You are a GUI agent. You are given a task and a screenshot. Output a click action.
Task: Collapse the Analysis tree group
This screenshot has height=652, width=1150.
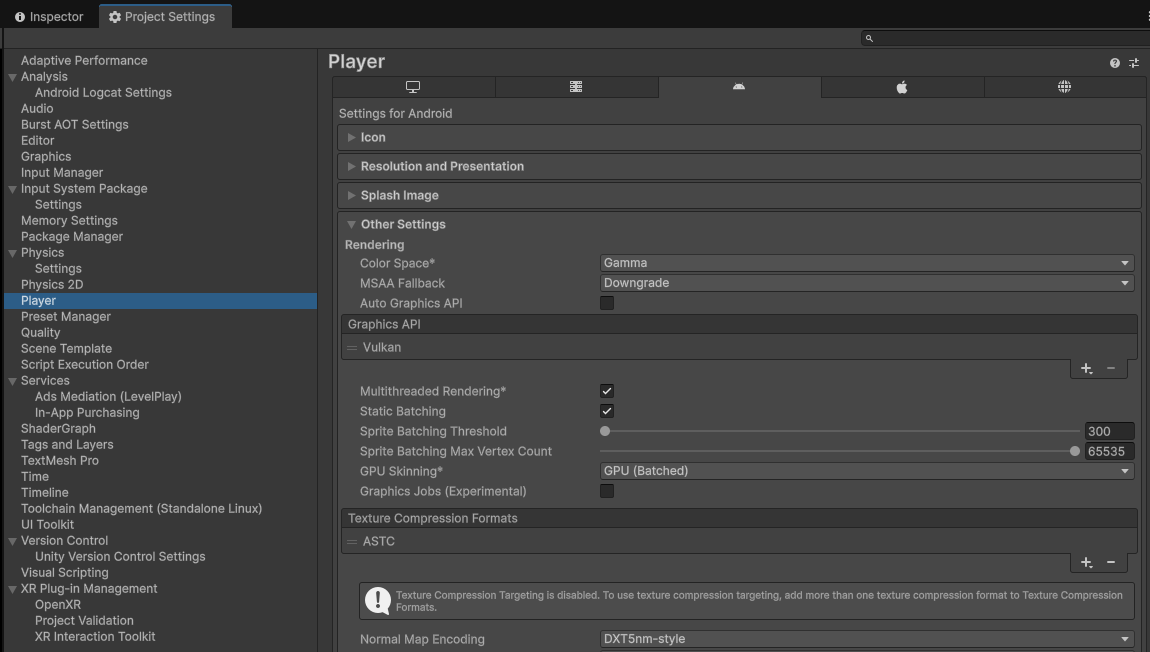(12, 77)
